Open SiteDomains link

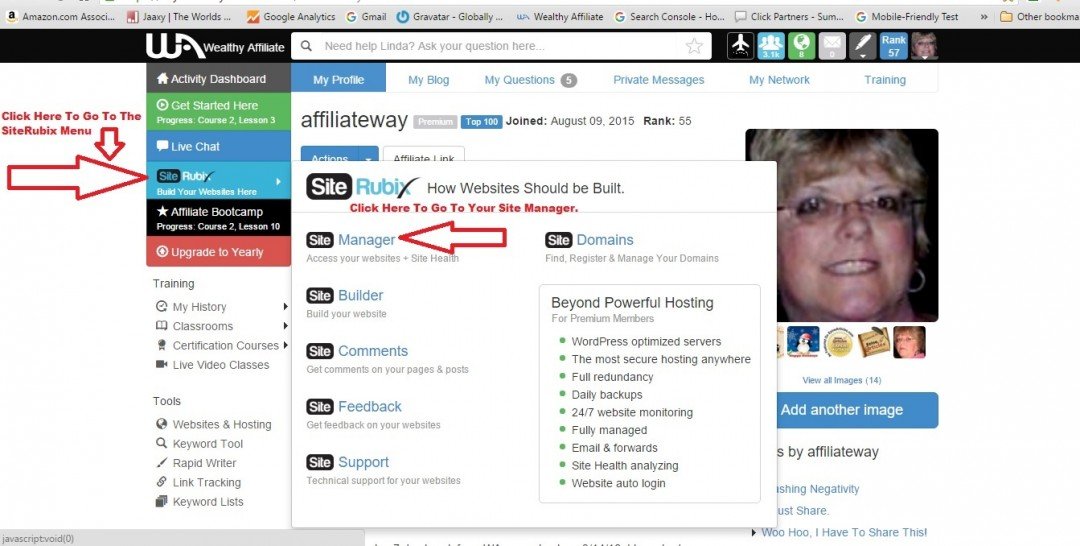click(590, 240)
